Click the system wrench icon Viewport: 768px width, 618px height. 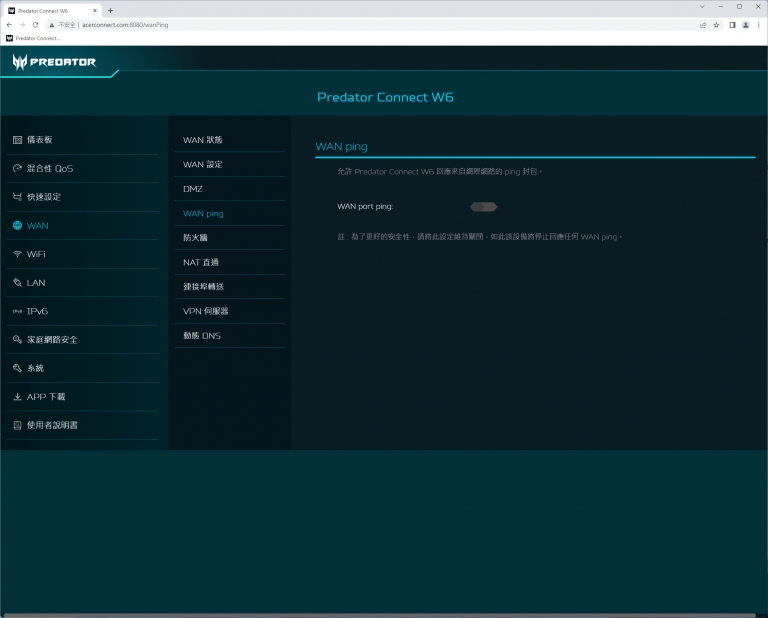click(x=17, y=368)
